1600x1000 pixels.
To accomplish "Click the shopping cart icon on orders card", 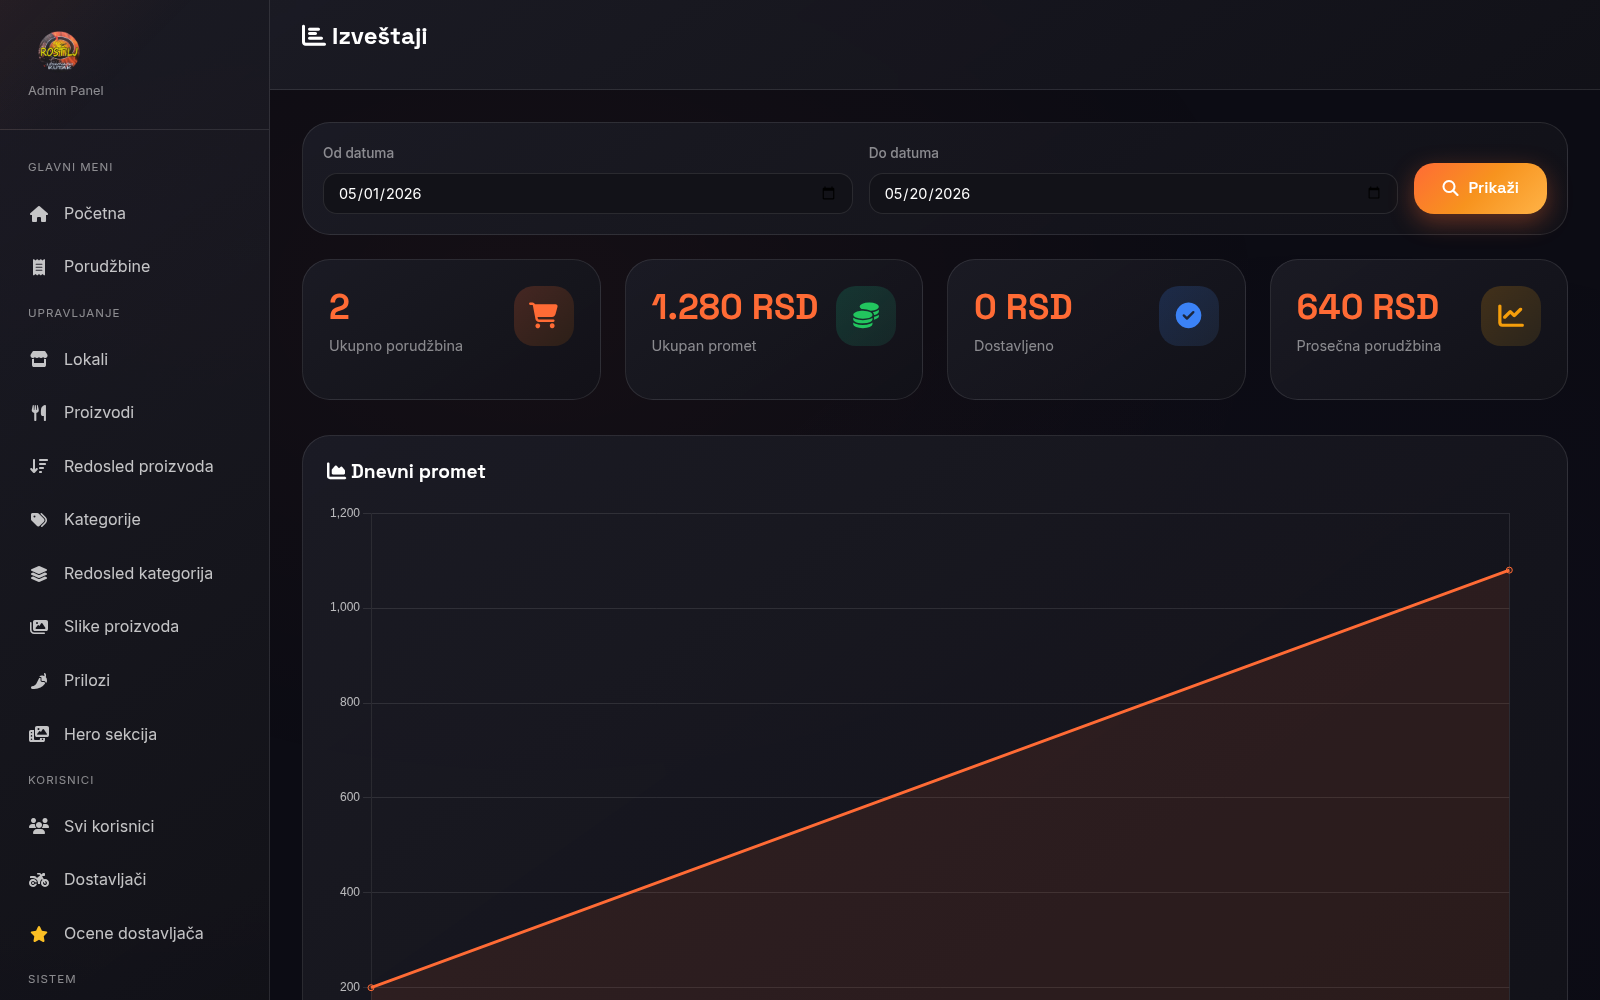I will [544, 316].
